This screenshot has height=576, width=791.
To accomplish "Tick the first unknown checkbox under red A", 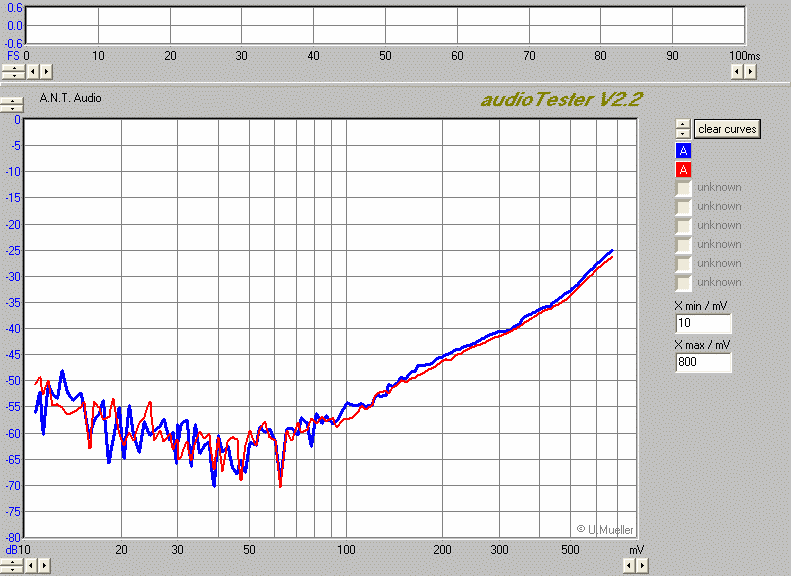I will [x=683, y=188].
